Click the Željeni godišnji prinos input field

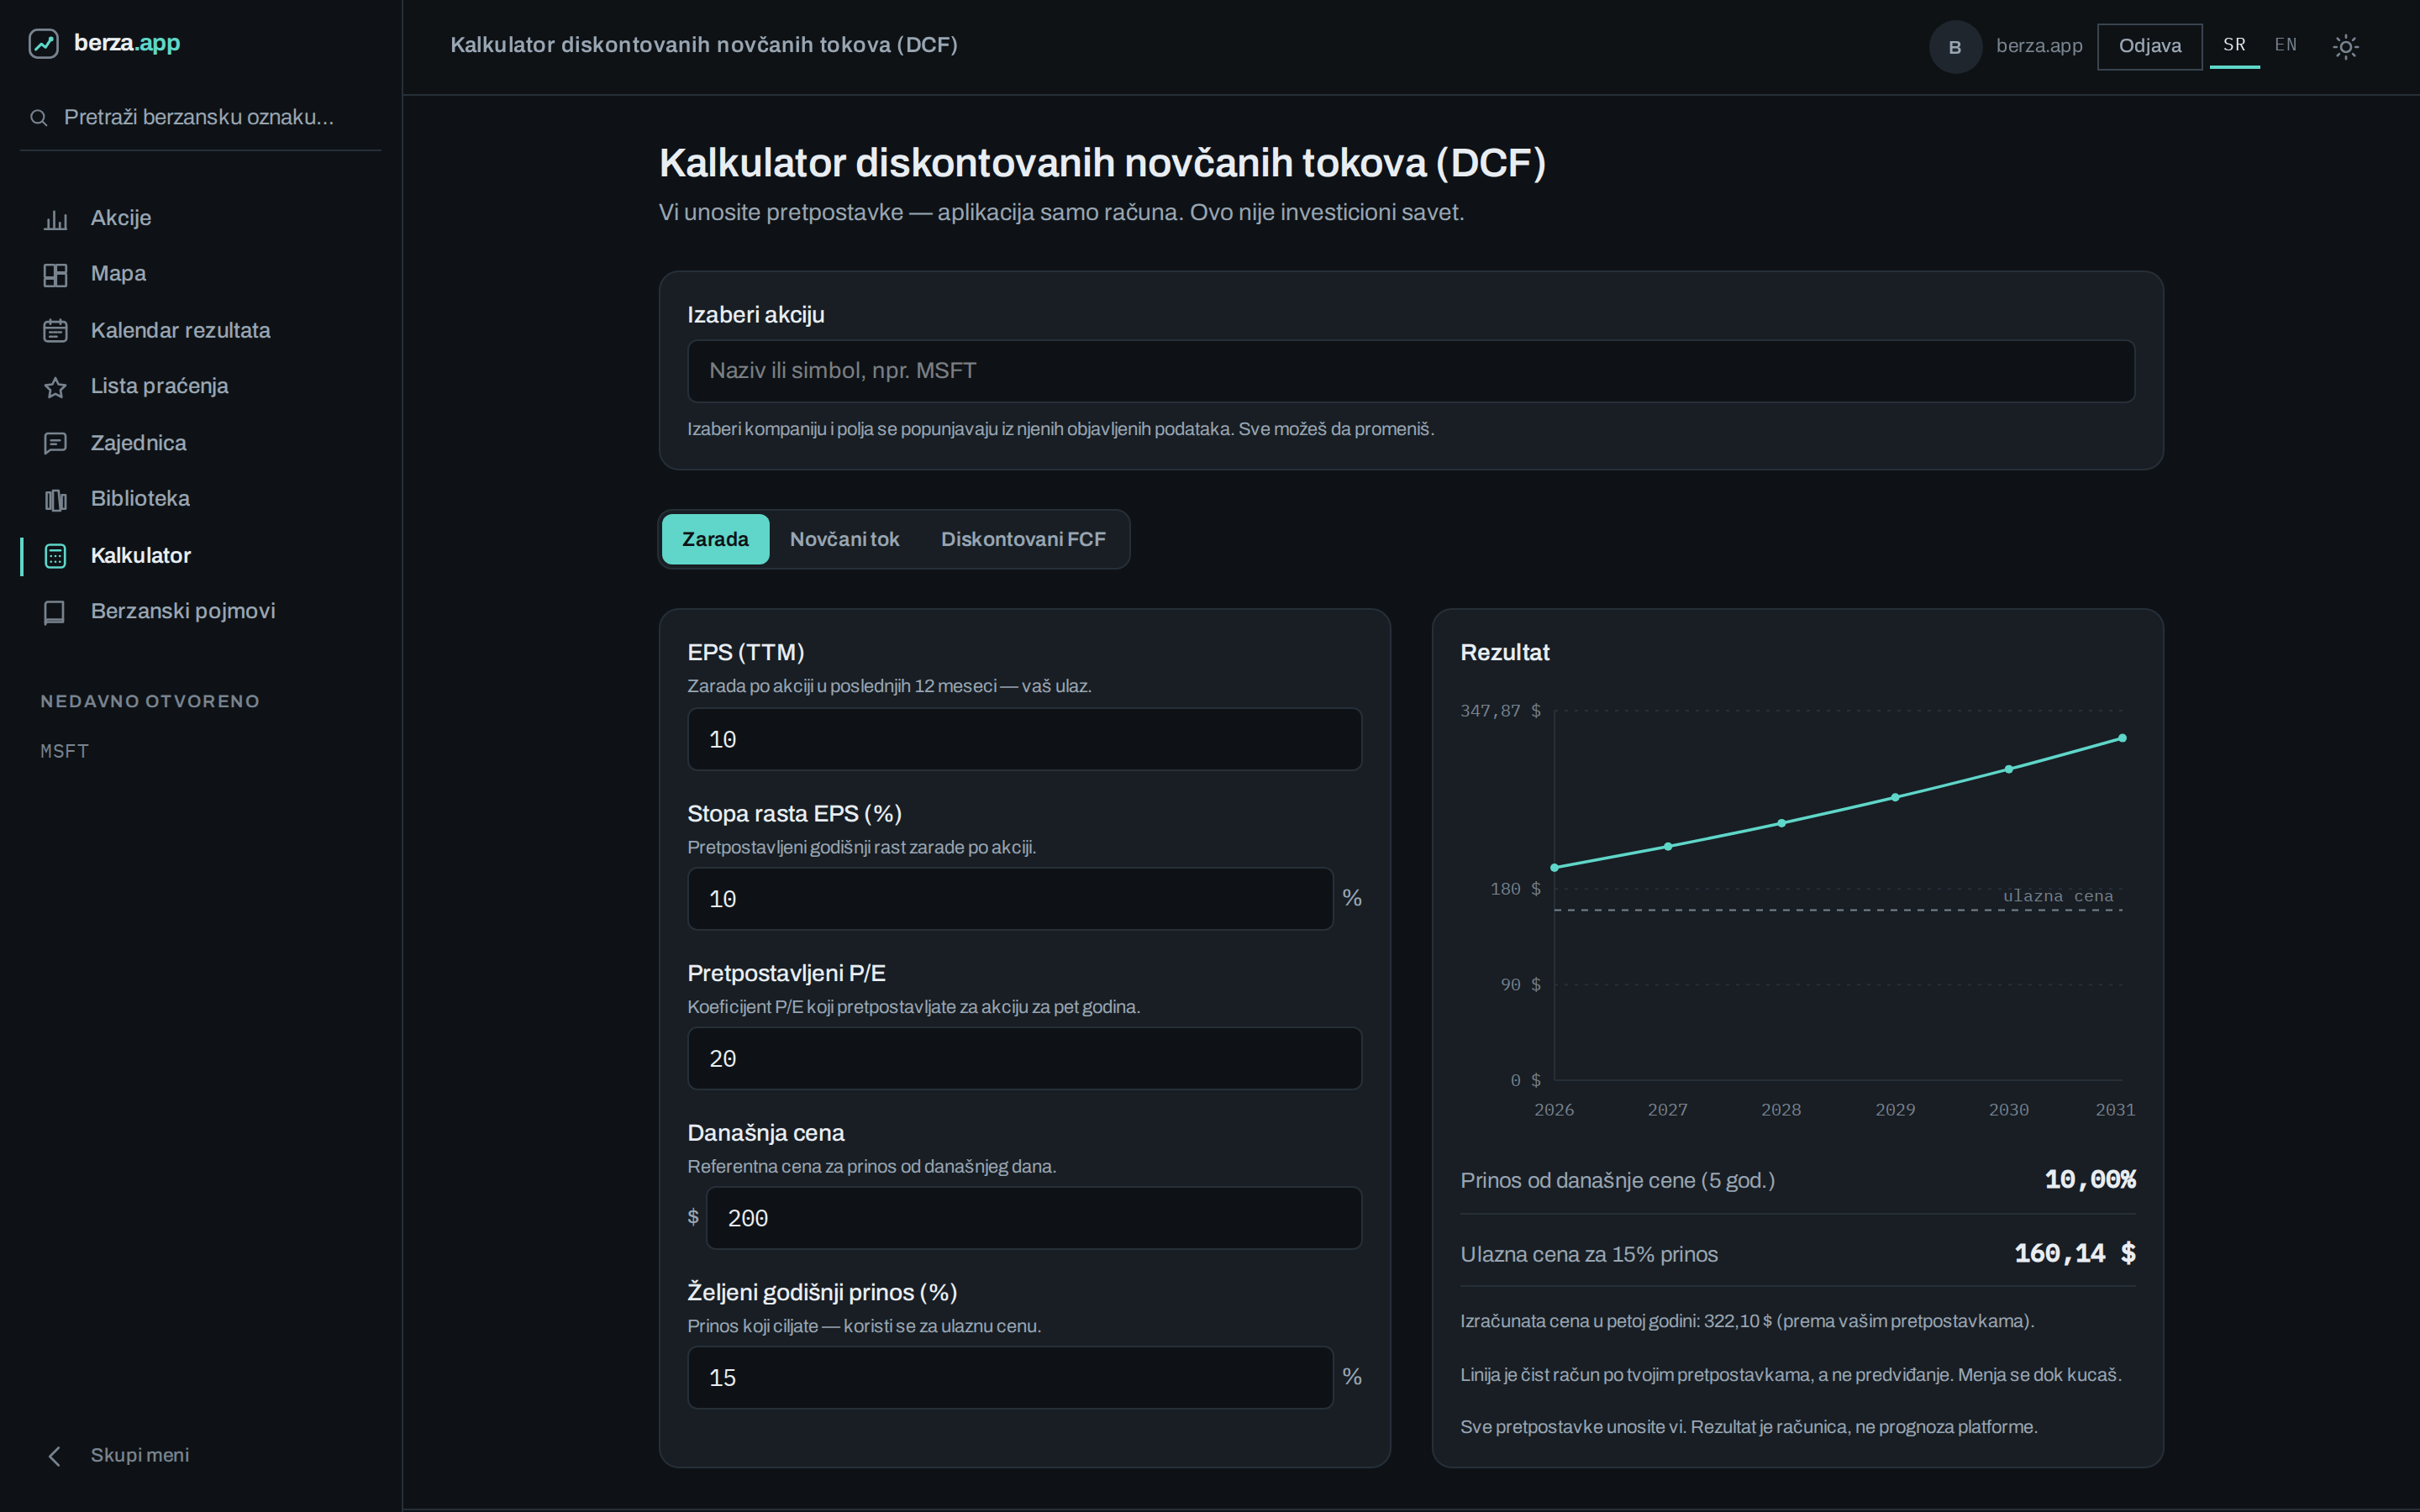(1010, 1378)
